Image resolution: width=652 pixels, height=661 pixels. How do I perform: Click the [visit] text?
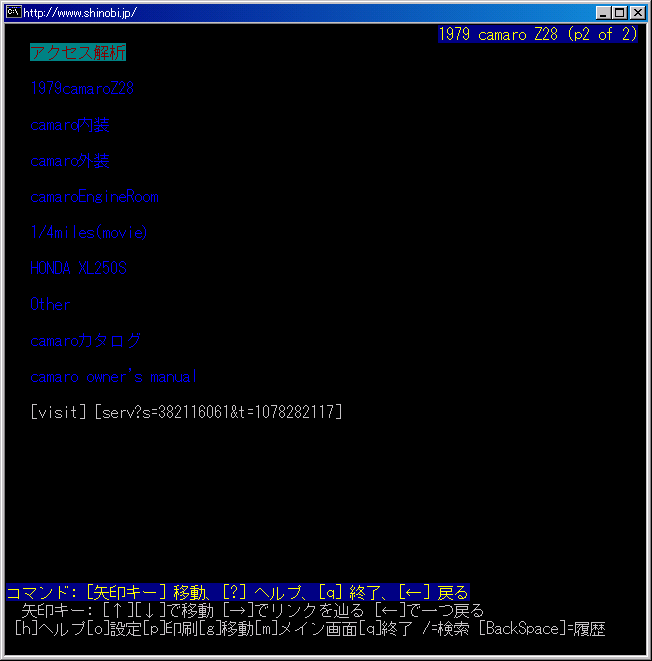[59, 412]
